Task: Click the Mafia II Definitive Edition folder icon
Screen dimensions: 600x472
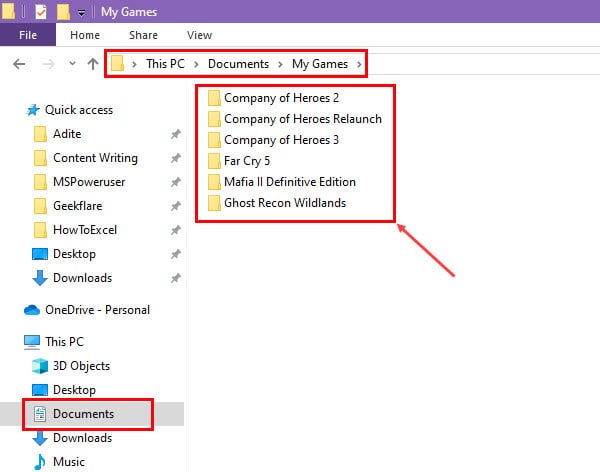Action: click(214, 182)
